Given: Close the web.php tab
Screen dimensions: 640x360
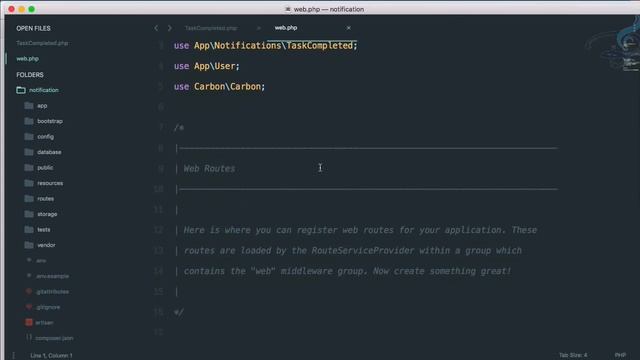Looking at the screenshot, I should 348,28.
